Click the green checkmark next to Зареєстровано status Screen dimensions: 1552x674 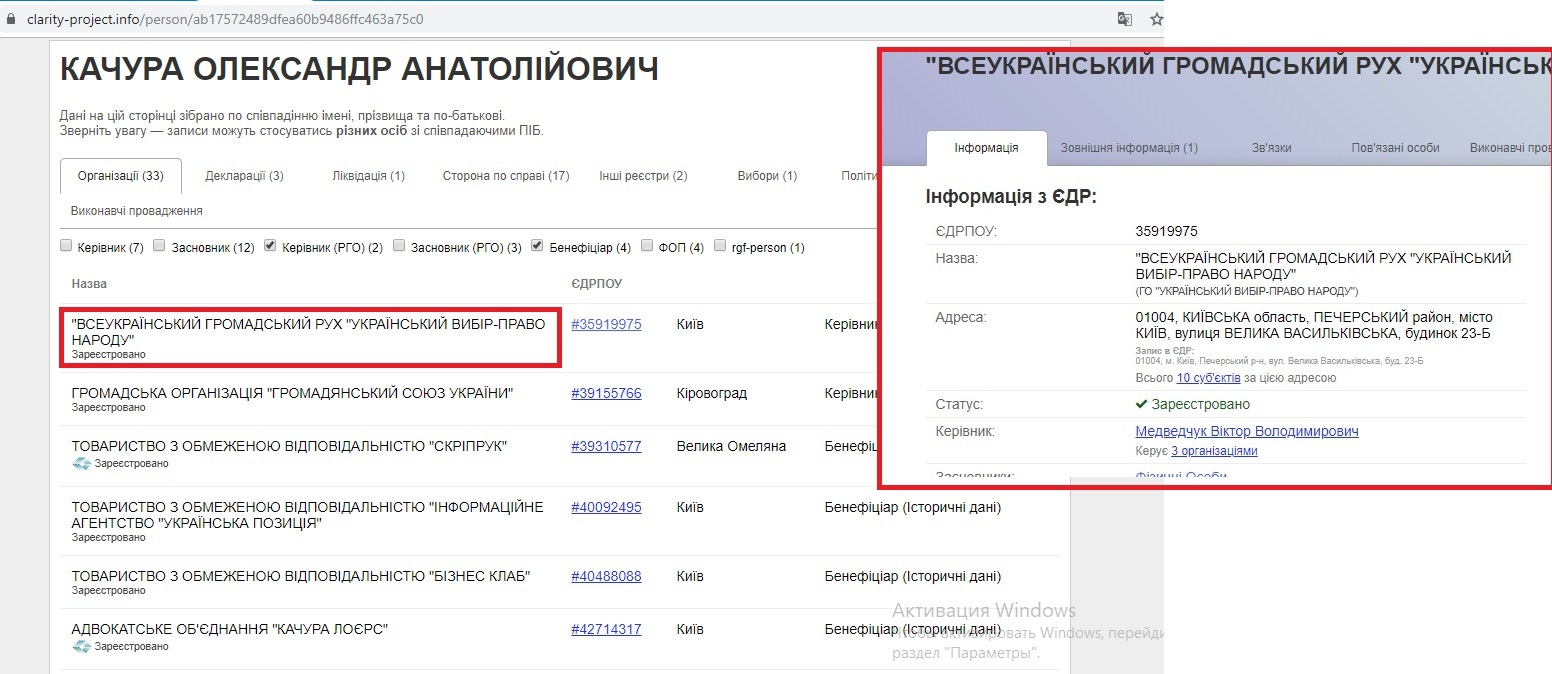point(1141,405)
